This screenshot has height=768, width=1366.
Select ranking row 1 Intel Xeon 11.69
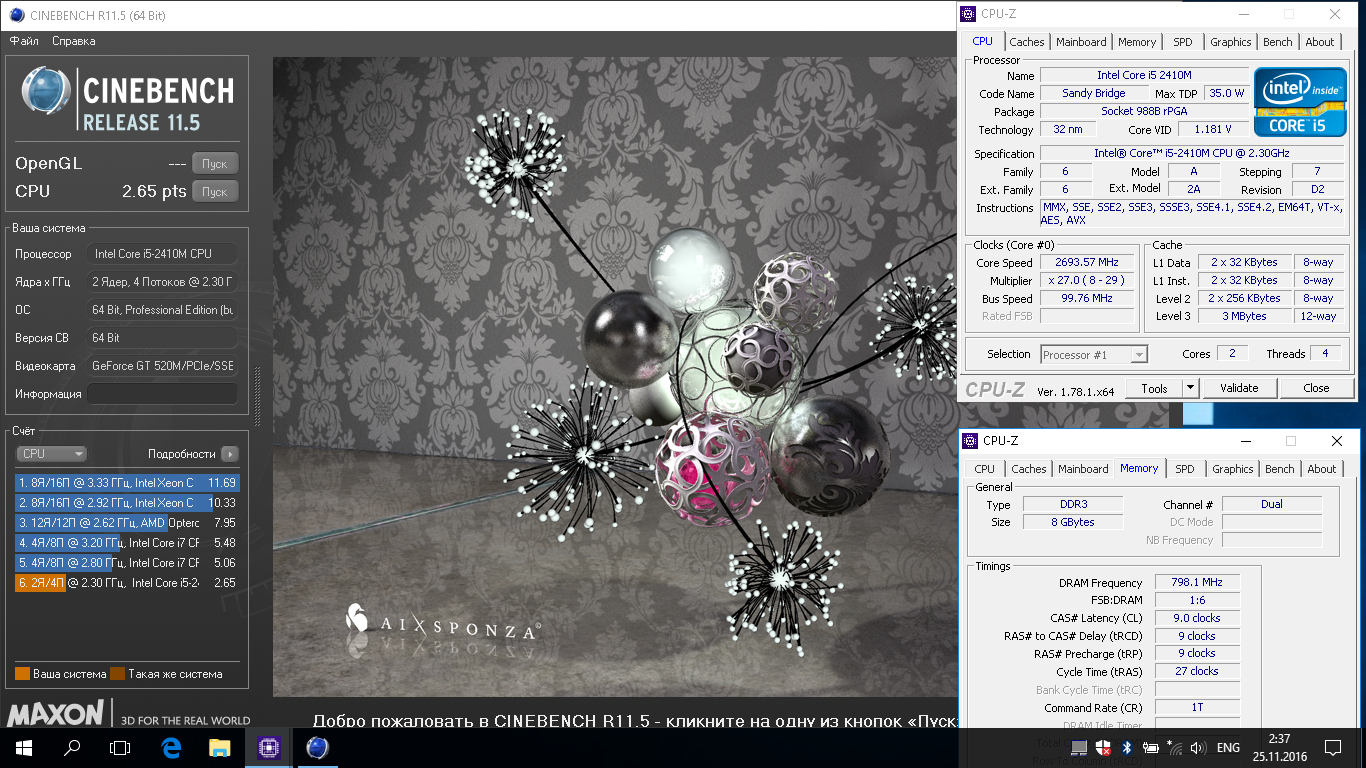pyautogui.click(x=127, y=483)
